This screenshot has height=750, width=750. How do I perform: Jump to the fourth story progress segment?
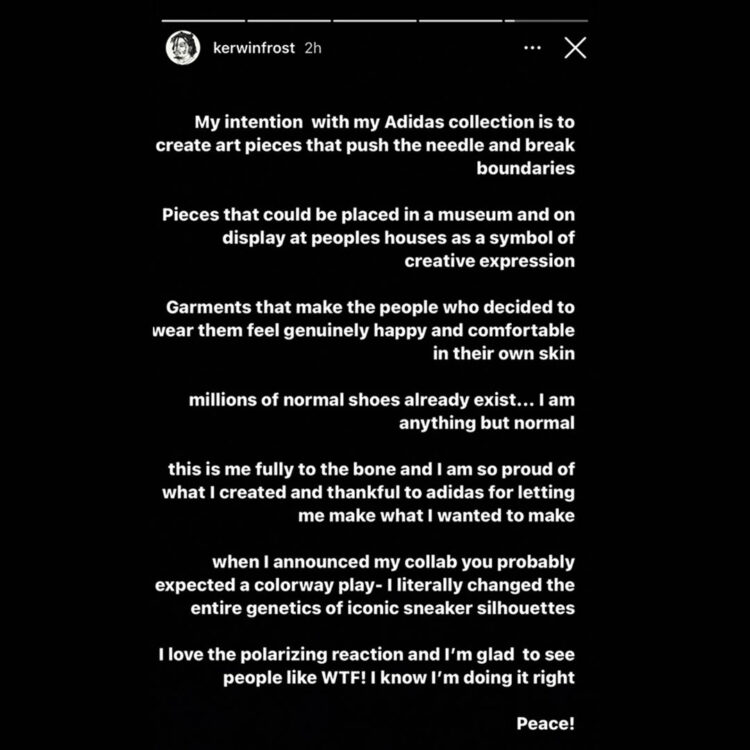point(461,21)
